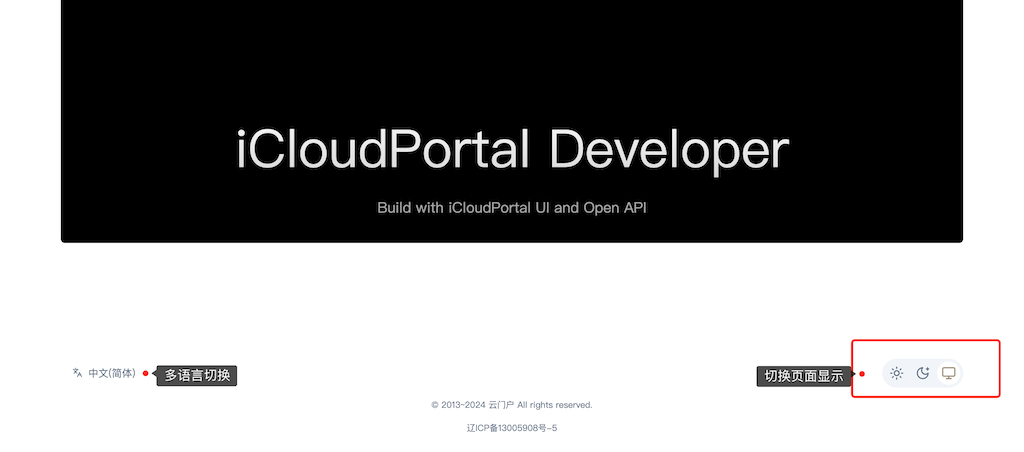
Task: Click the Build with iCloudPortal UI subtitle
Action: coord(512,208)
